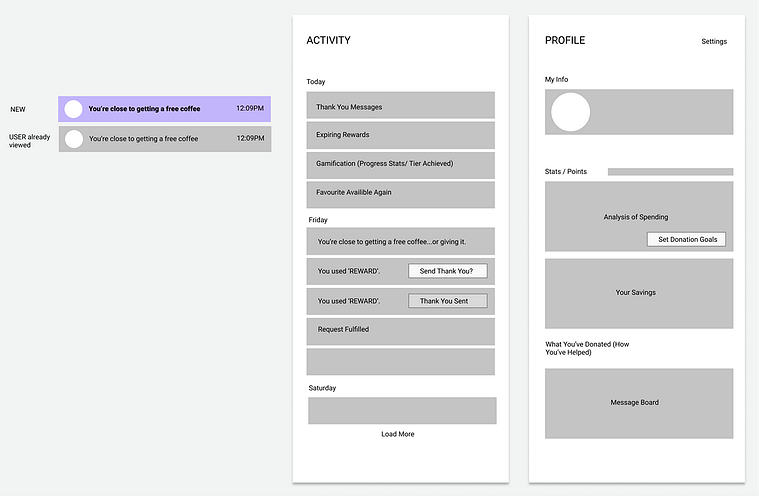Open the Analysis of Spending card
Viewport: 759px width, 496px height.
[x=639, y=216]
